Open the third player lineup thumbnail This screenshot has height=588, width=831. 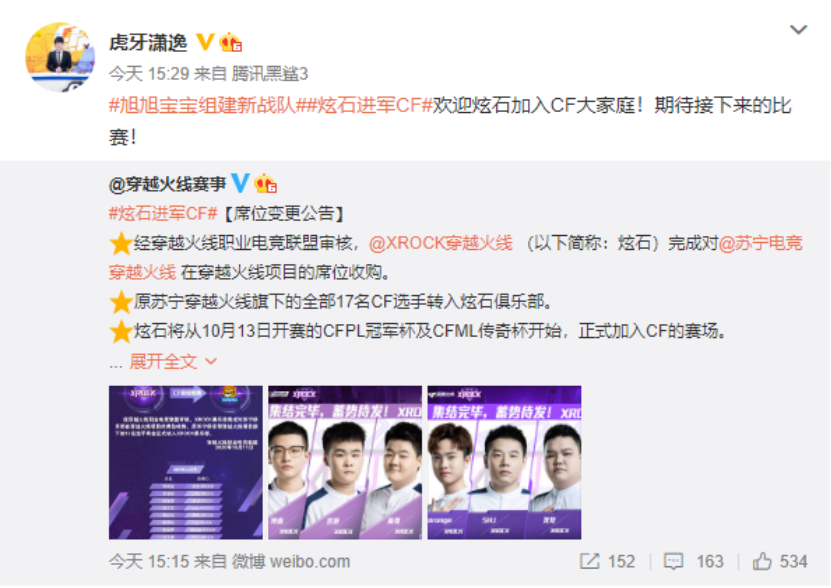click(505, 462)
